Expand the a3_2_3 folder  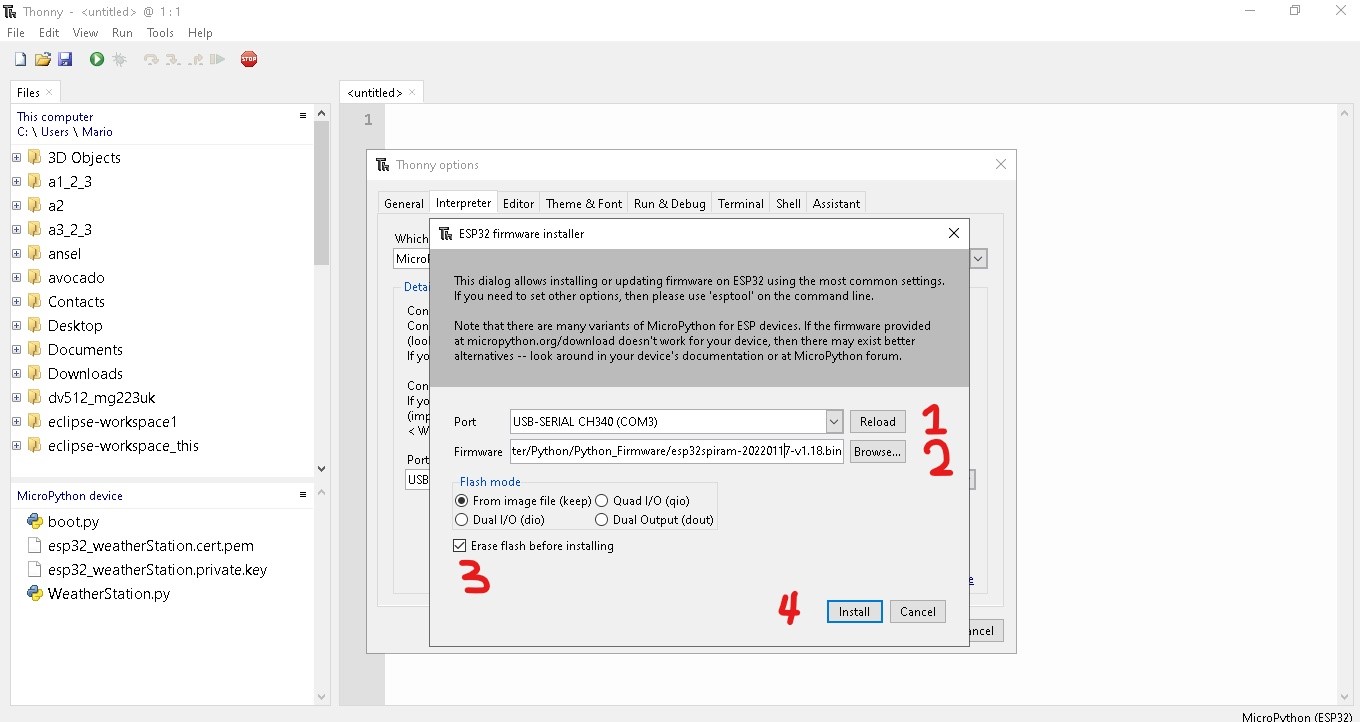17,229
